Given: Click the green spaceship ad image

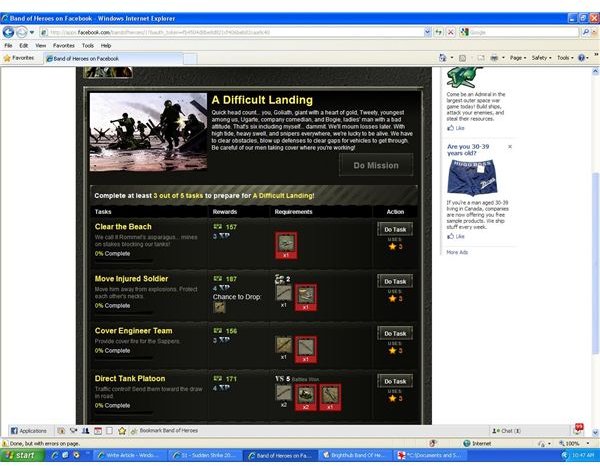Looking at the screenshot, I should point(465,78).
